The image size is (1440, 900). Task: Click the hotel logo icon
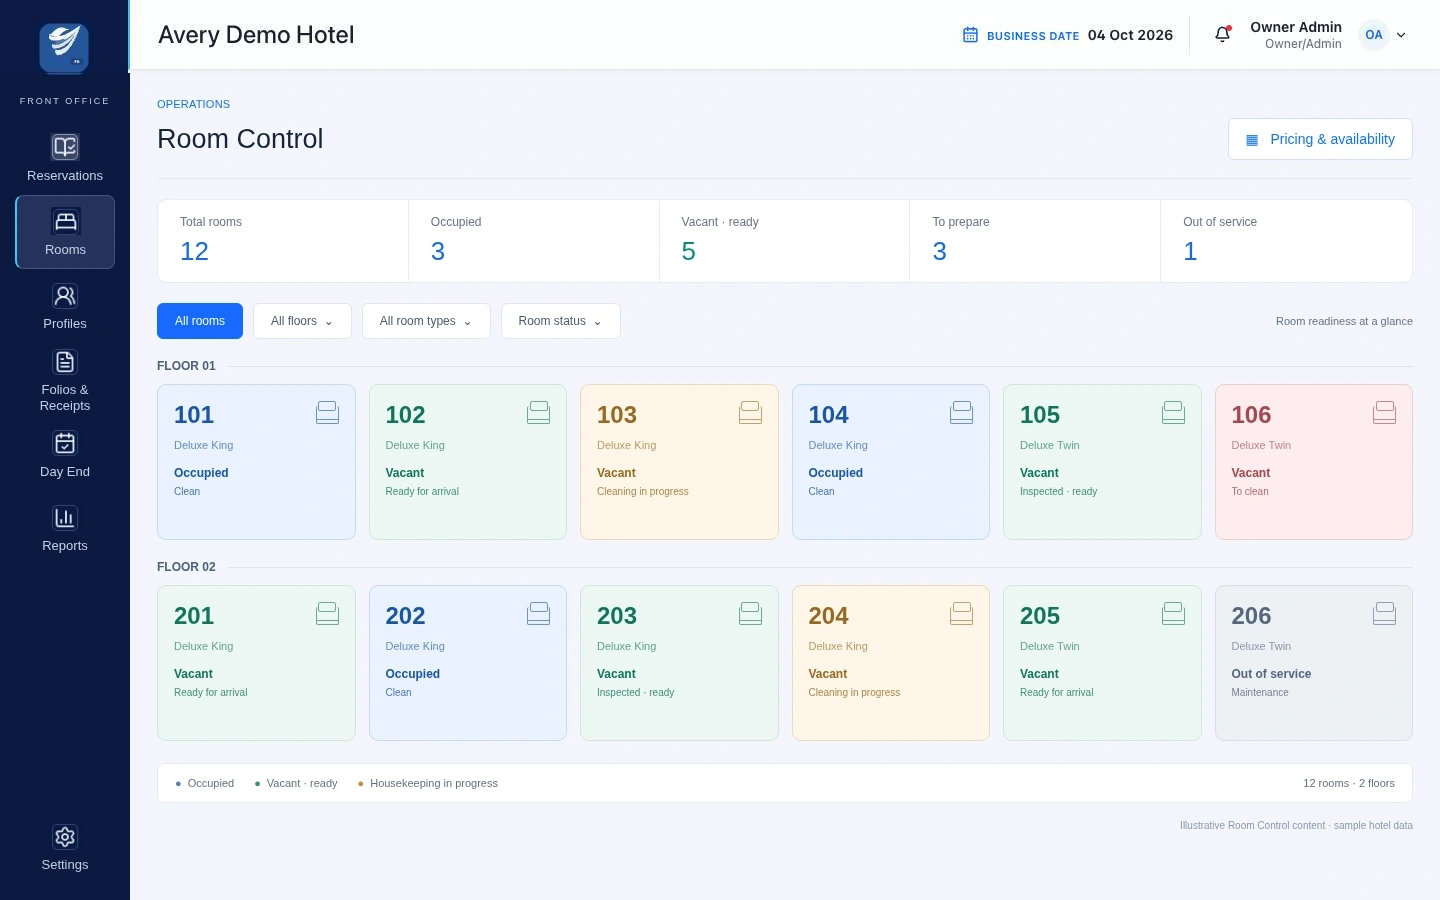click(x=64, y=48)
